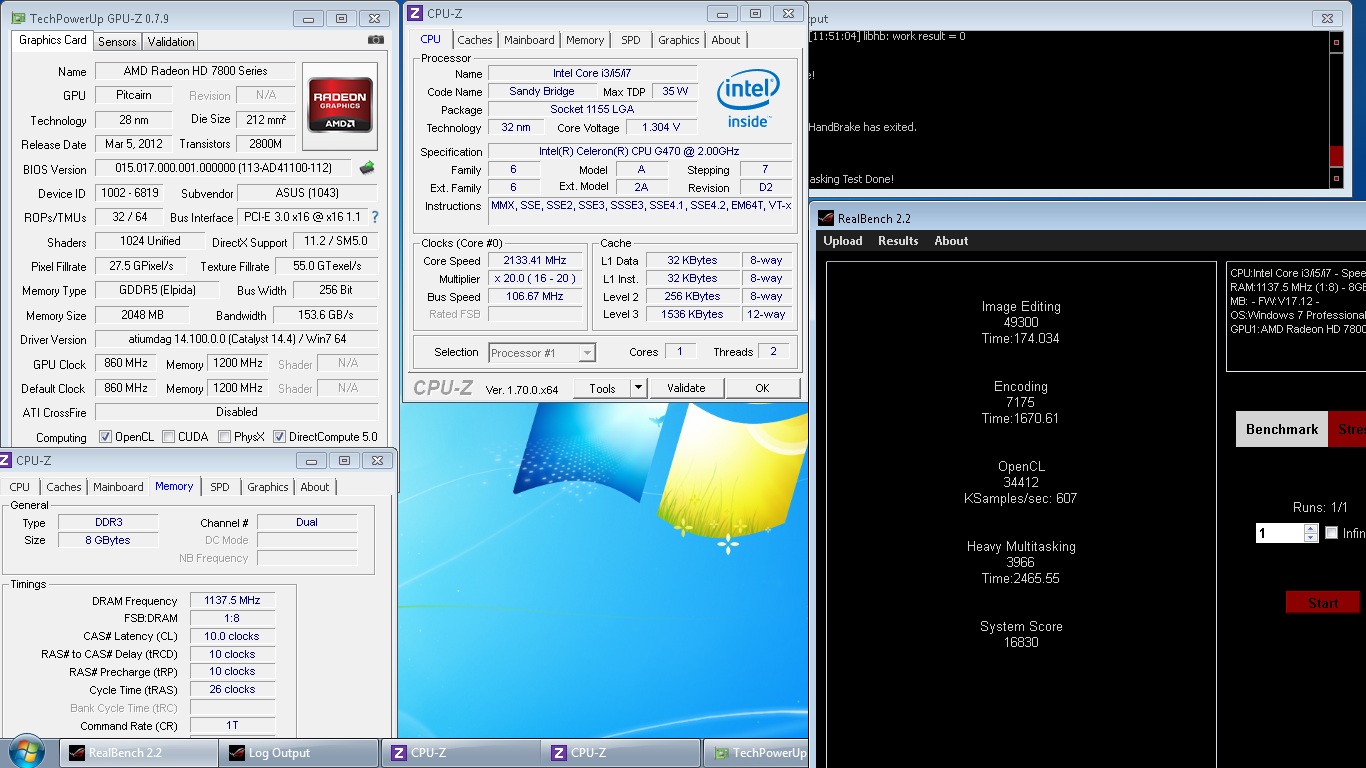1366x768 pixels.
Task: Open the Caches tab in top CPU-Z
Action: [x=475, y=40]
